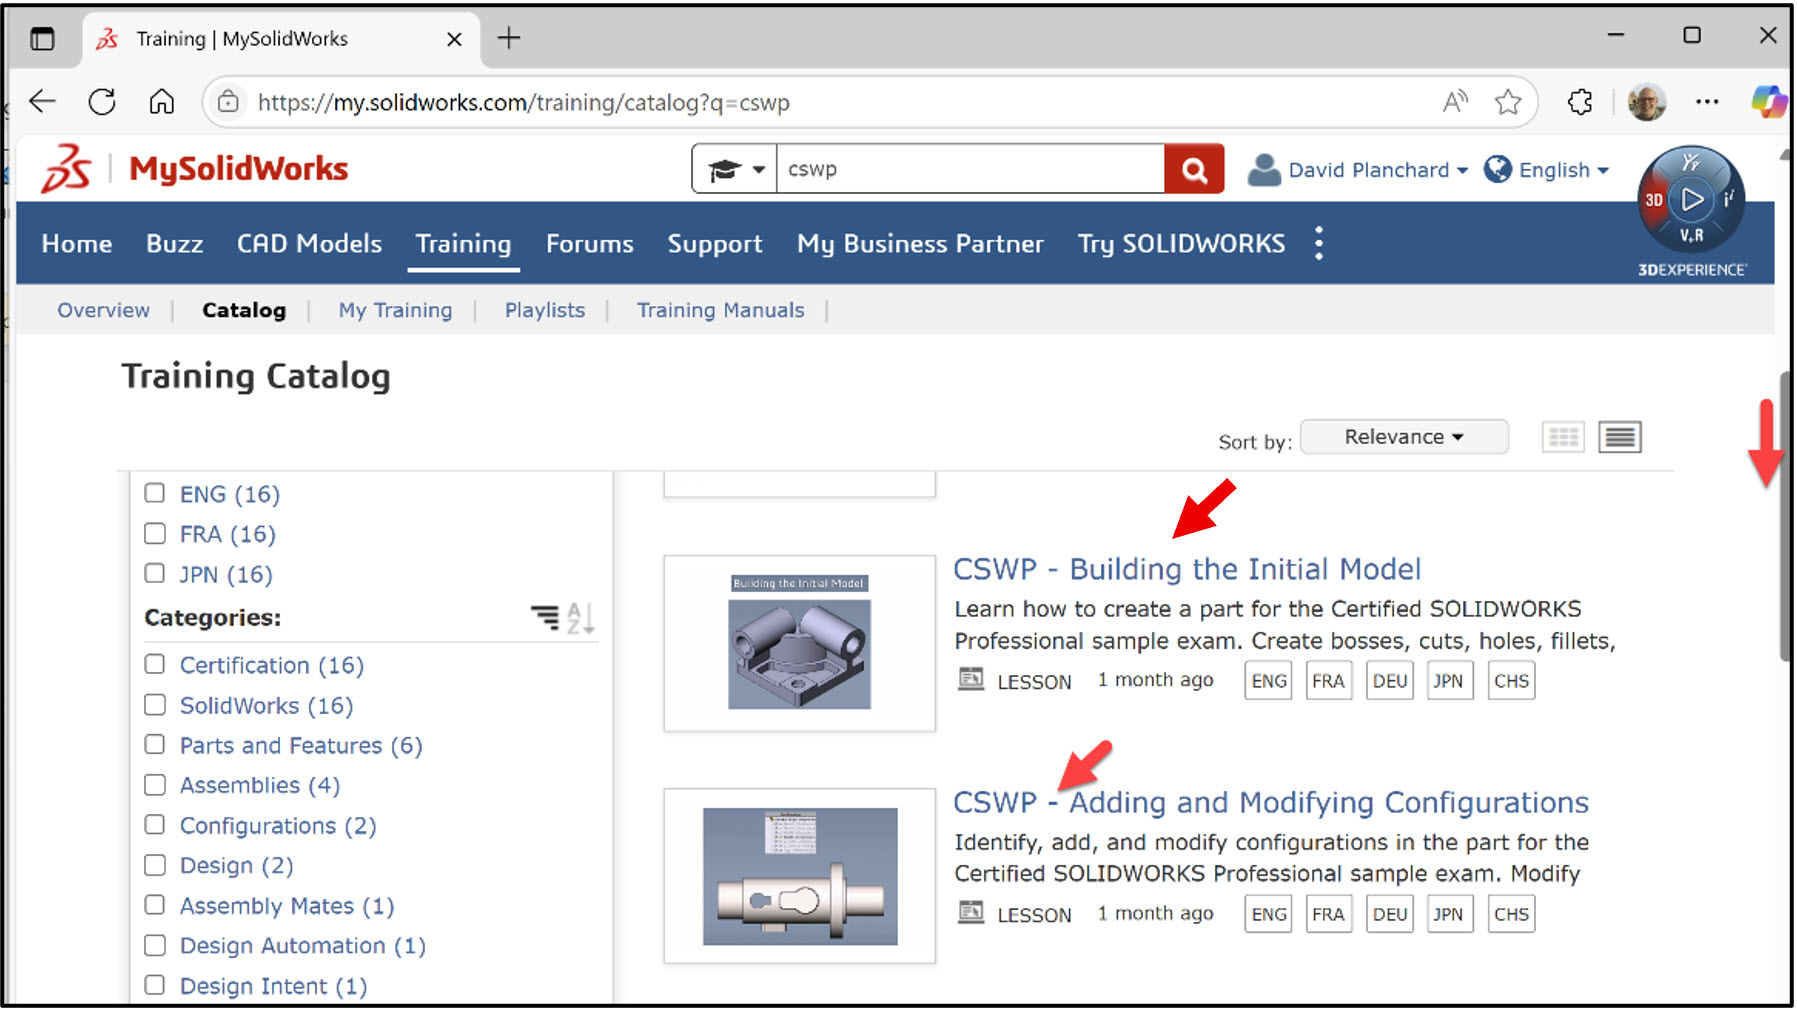The image size is (1797, 1009).
Task: Enable the Certification (16) category checkbox
Action: click(155, 664)
